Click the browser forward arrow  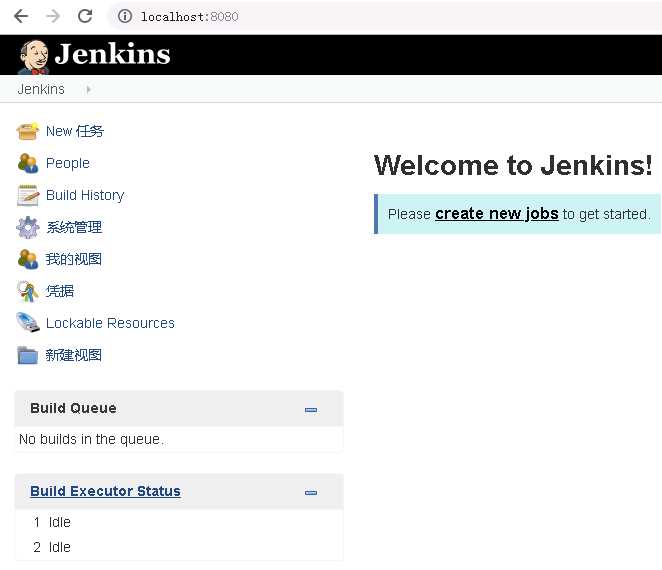tap(53, 16)
